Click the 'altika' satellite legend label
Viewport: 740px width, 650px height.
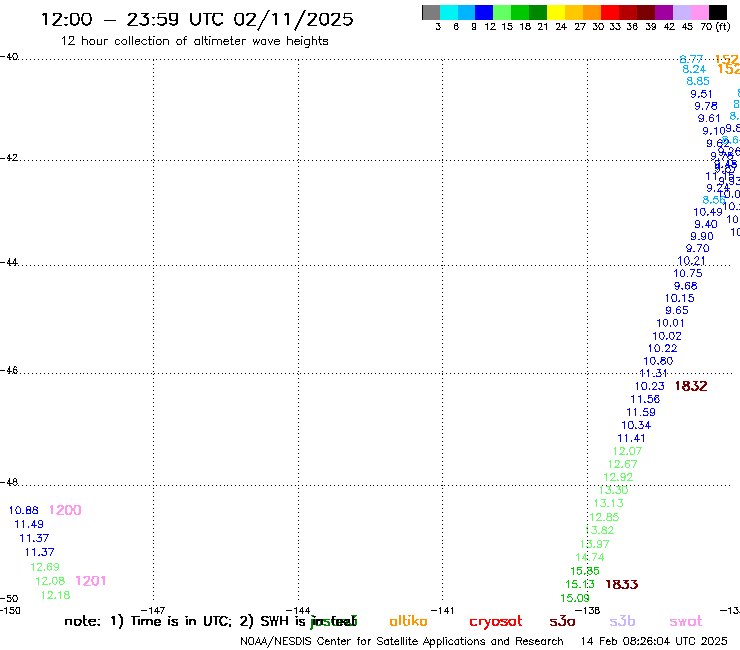pos(408,621)
